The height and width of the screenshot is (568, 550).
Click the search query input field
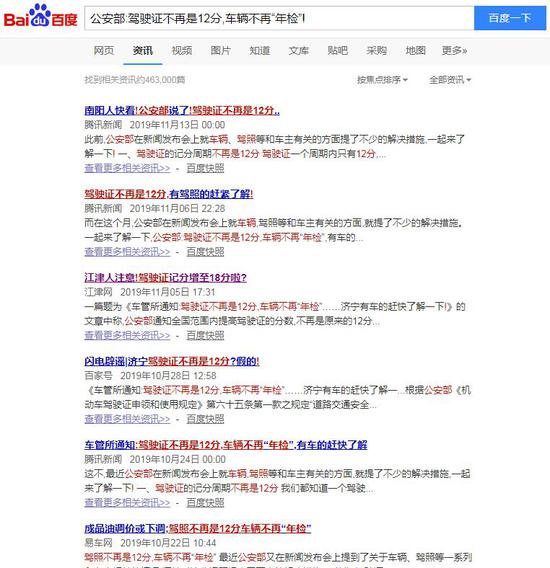(279, 18)
